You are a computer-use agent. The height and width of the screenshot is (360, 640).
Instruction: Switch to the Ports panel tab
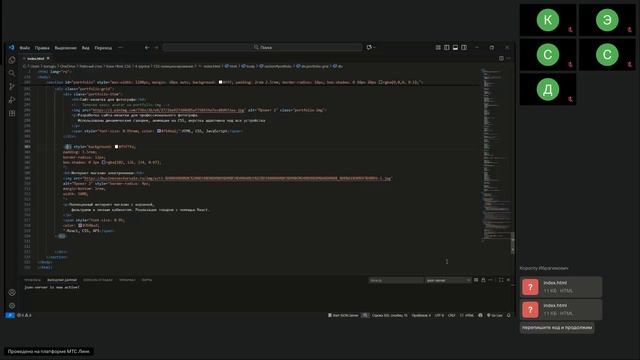(x=147, y=280)
